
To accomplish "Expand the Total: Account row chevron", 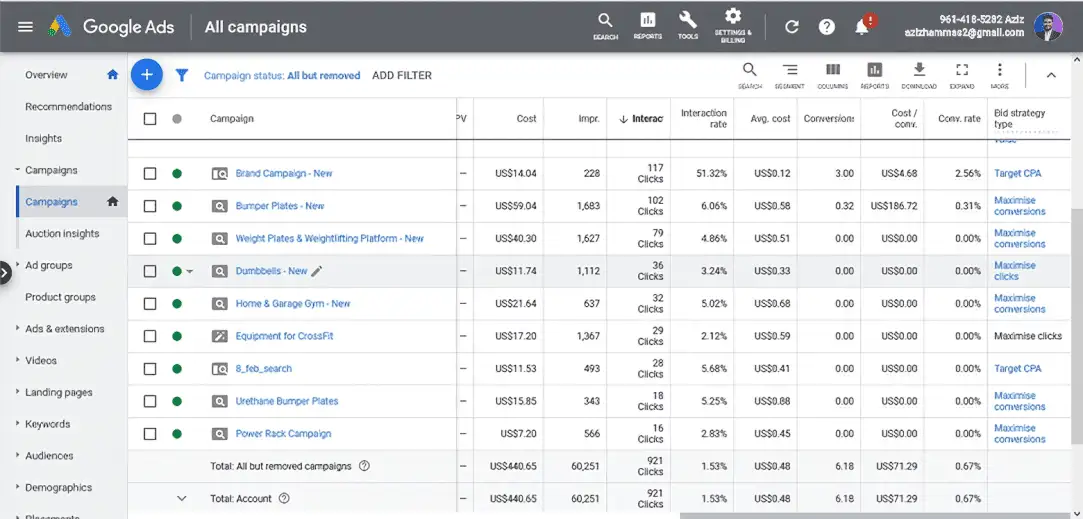I will click(181, 498).
